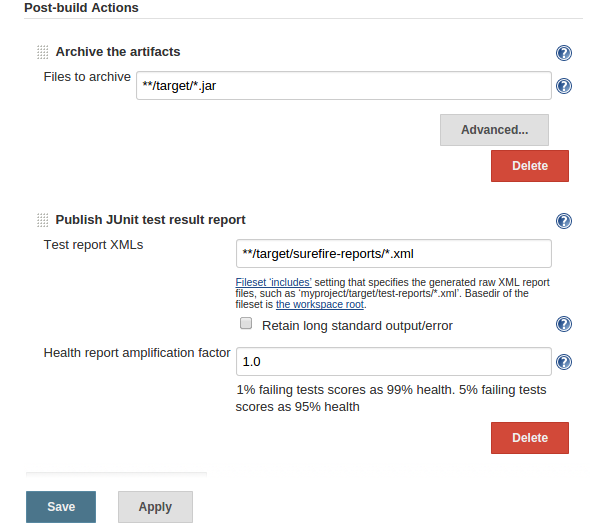Apply the configuration changes
Screen dimensions: 590x529
click(x=155, y=507)
